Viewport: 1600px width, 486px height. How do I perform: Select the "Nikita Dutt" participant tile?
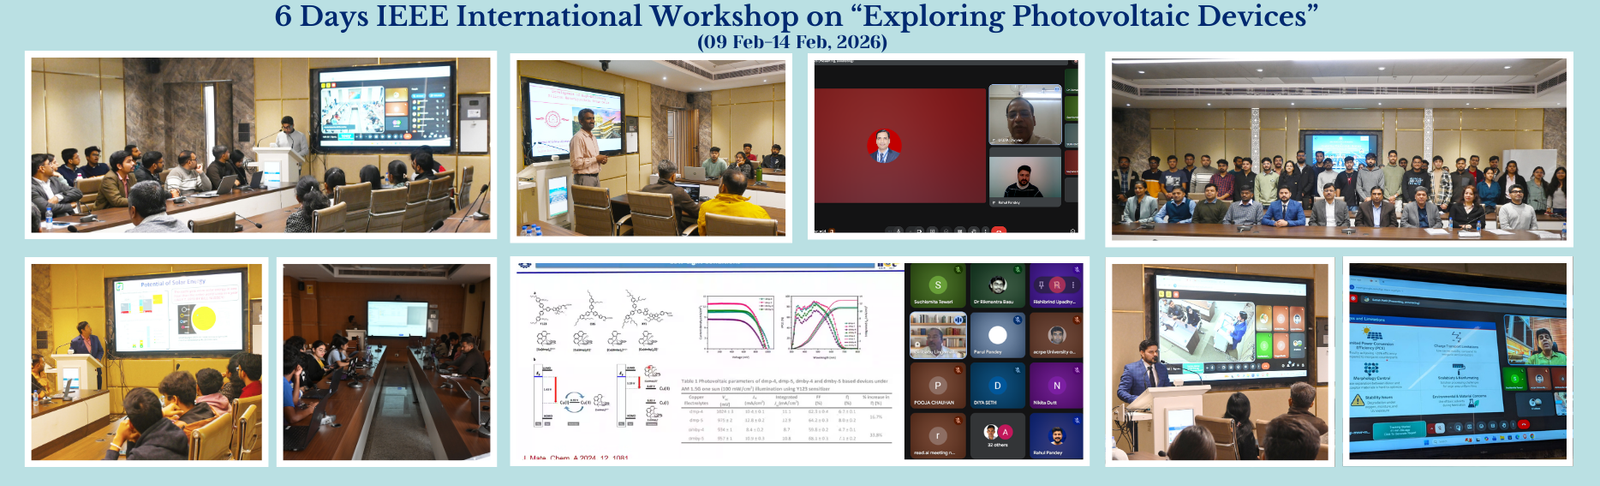click(x=1056, y=385)
